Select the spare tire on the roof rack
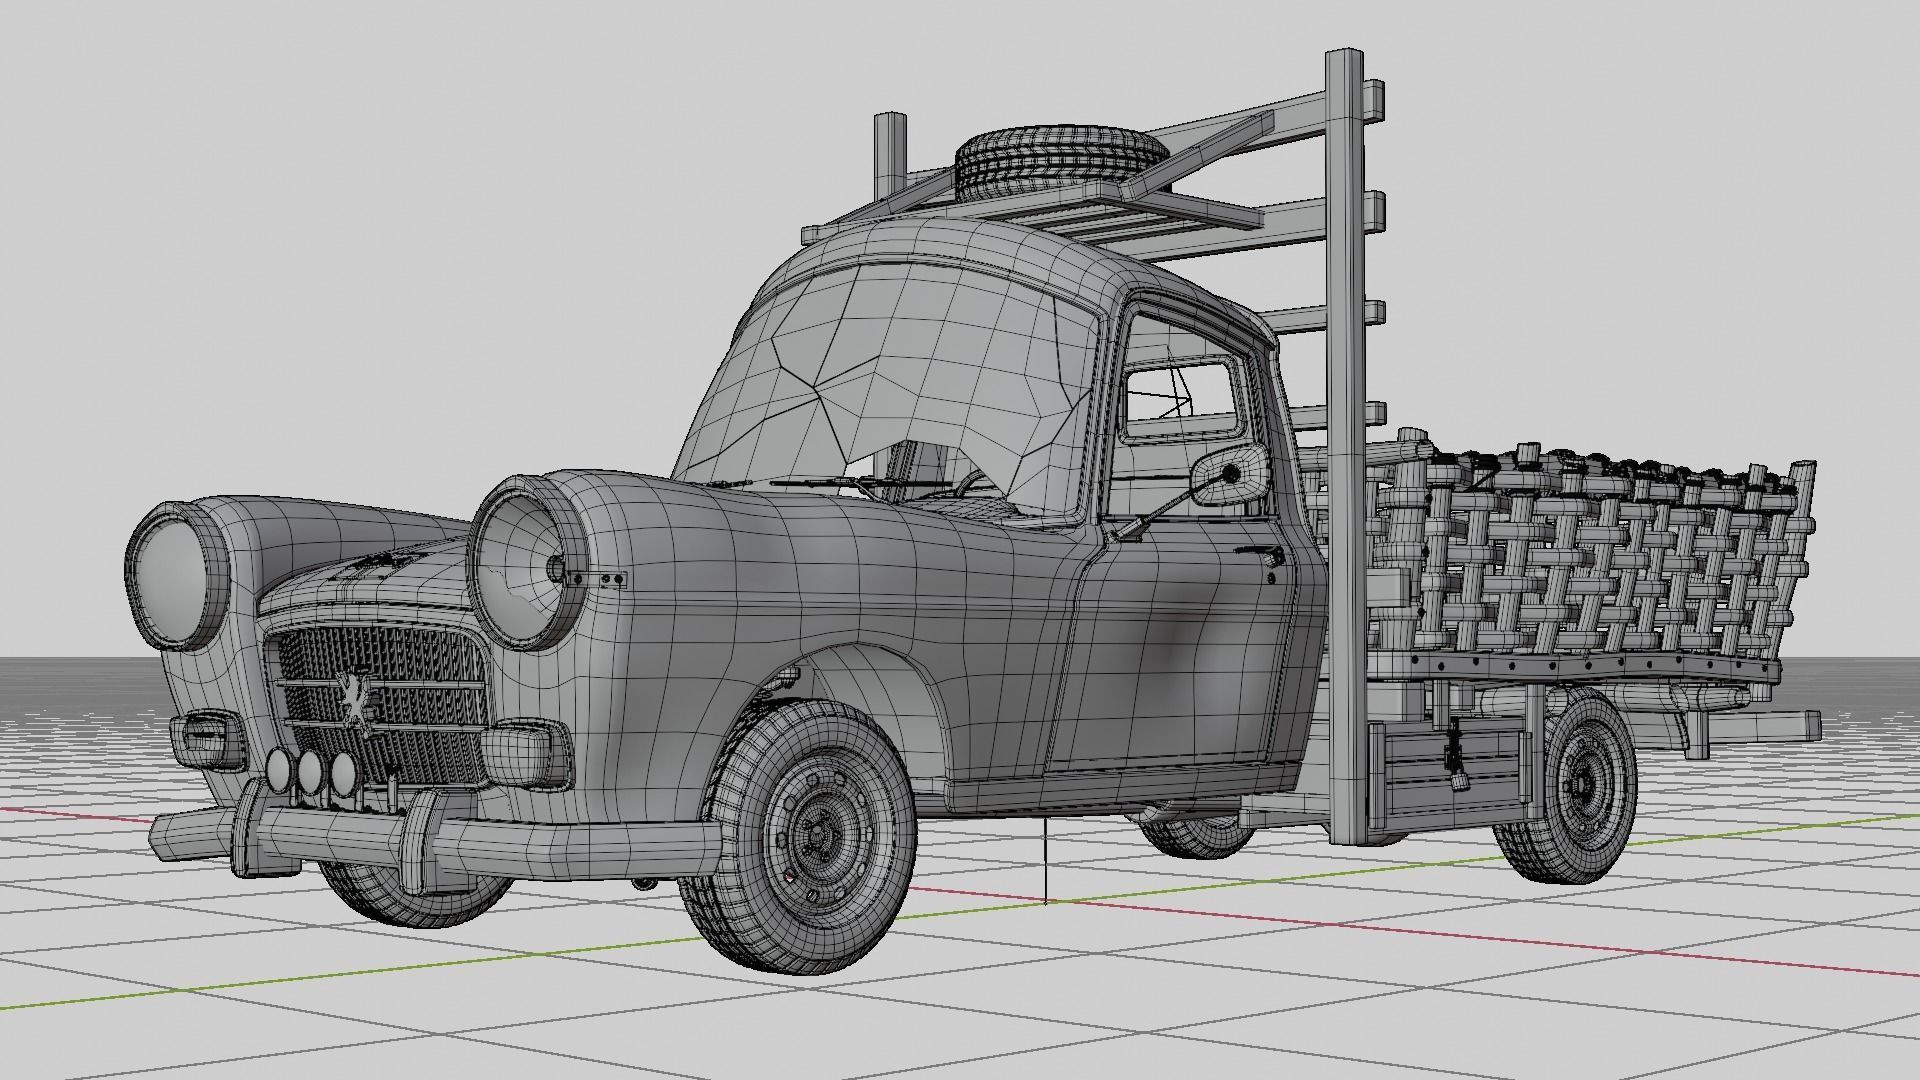This screenshot has height=1080, width=1920. 1062,161
